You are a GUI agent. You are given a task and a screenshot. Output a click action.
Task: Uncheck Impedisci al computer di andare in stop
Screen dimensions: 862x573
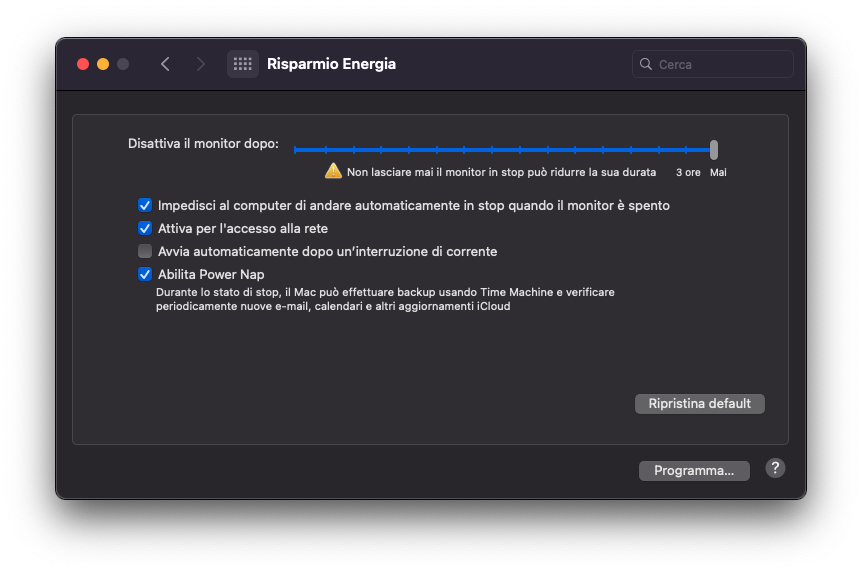(x=145, y=205)
